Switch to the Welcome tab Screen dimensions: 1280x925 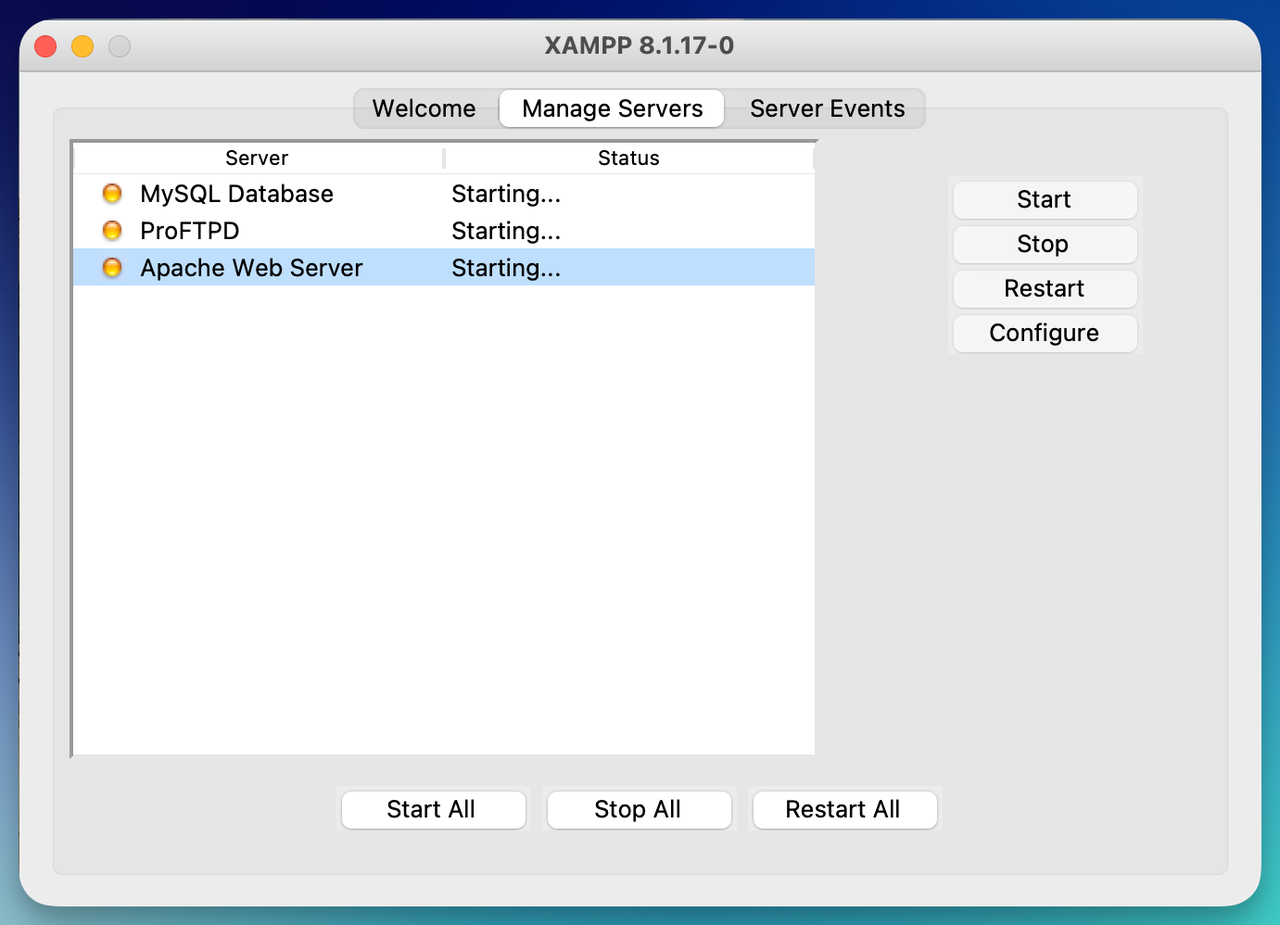(425, 109)
